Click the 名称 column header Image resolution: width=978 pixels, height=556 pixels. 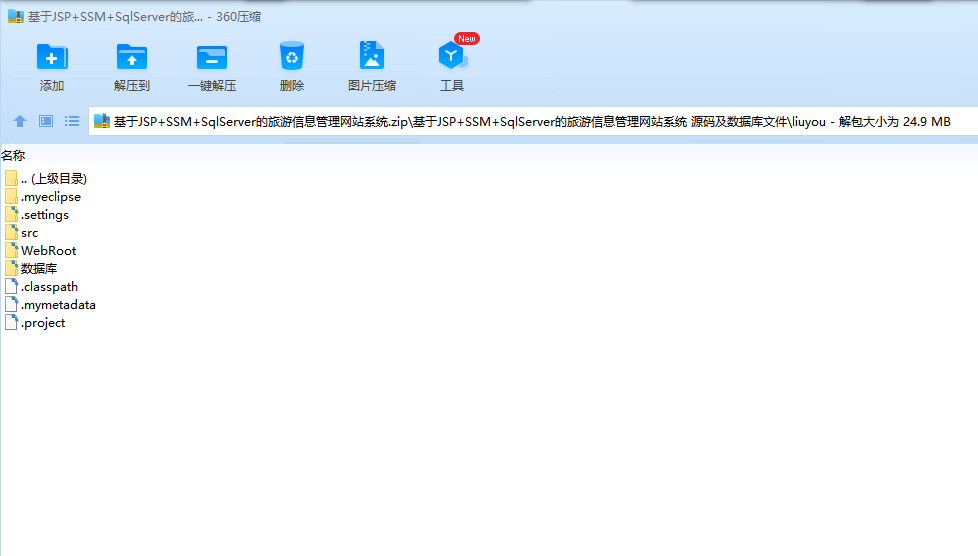(x=13, y=155)
